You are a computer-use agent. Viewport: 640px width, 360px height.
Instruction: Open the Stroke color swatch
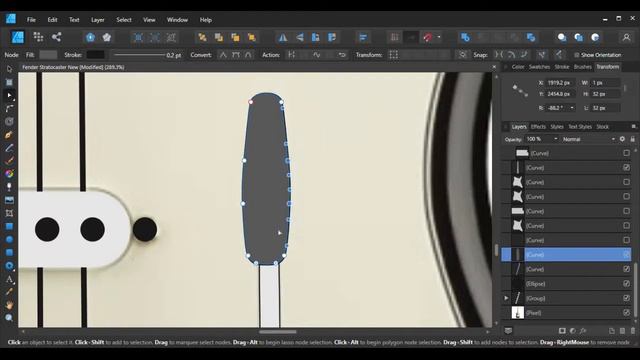click(x=95, y=55)
